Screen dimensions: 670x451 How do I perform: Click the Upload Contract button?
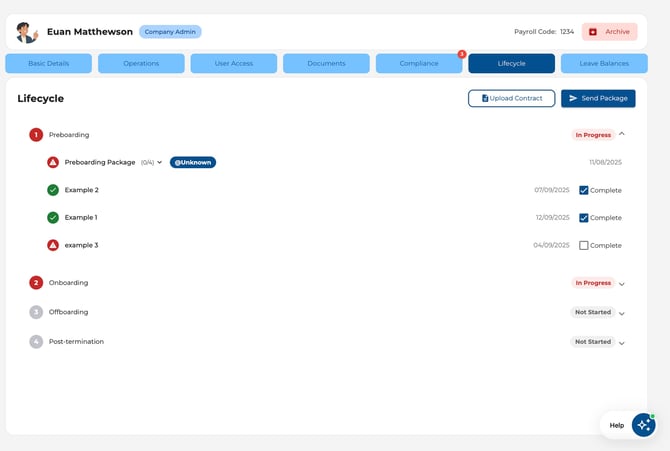pyautogui.click(x=511, y=98)
